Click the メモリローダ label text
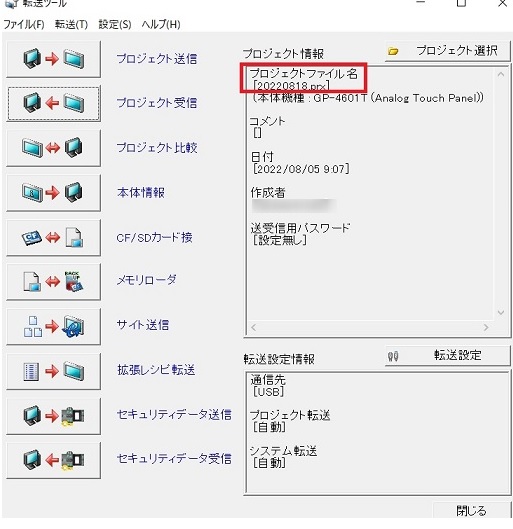The width and height of the screenshot is (513, 529). 146,280
